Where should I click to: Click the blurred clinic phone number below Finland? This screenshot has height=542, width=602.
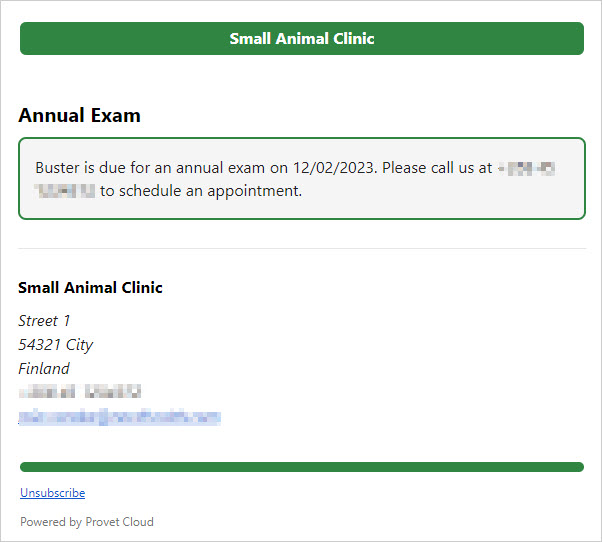click(x=80, y=392)
